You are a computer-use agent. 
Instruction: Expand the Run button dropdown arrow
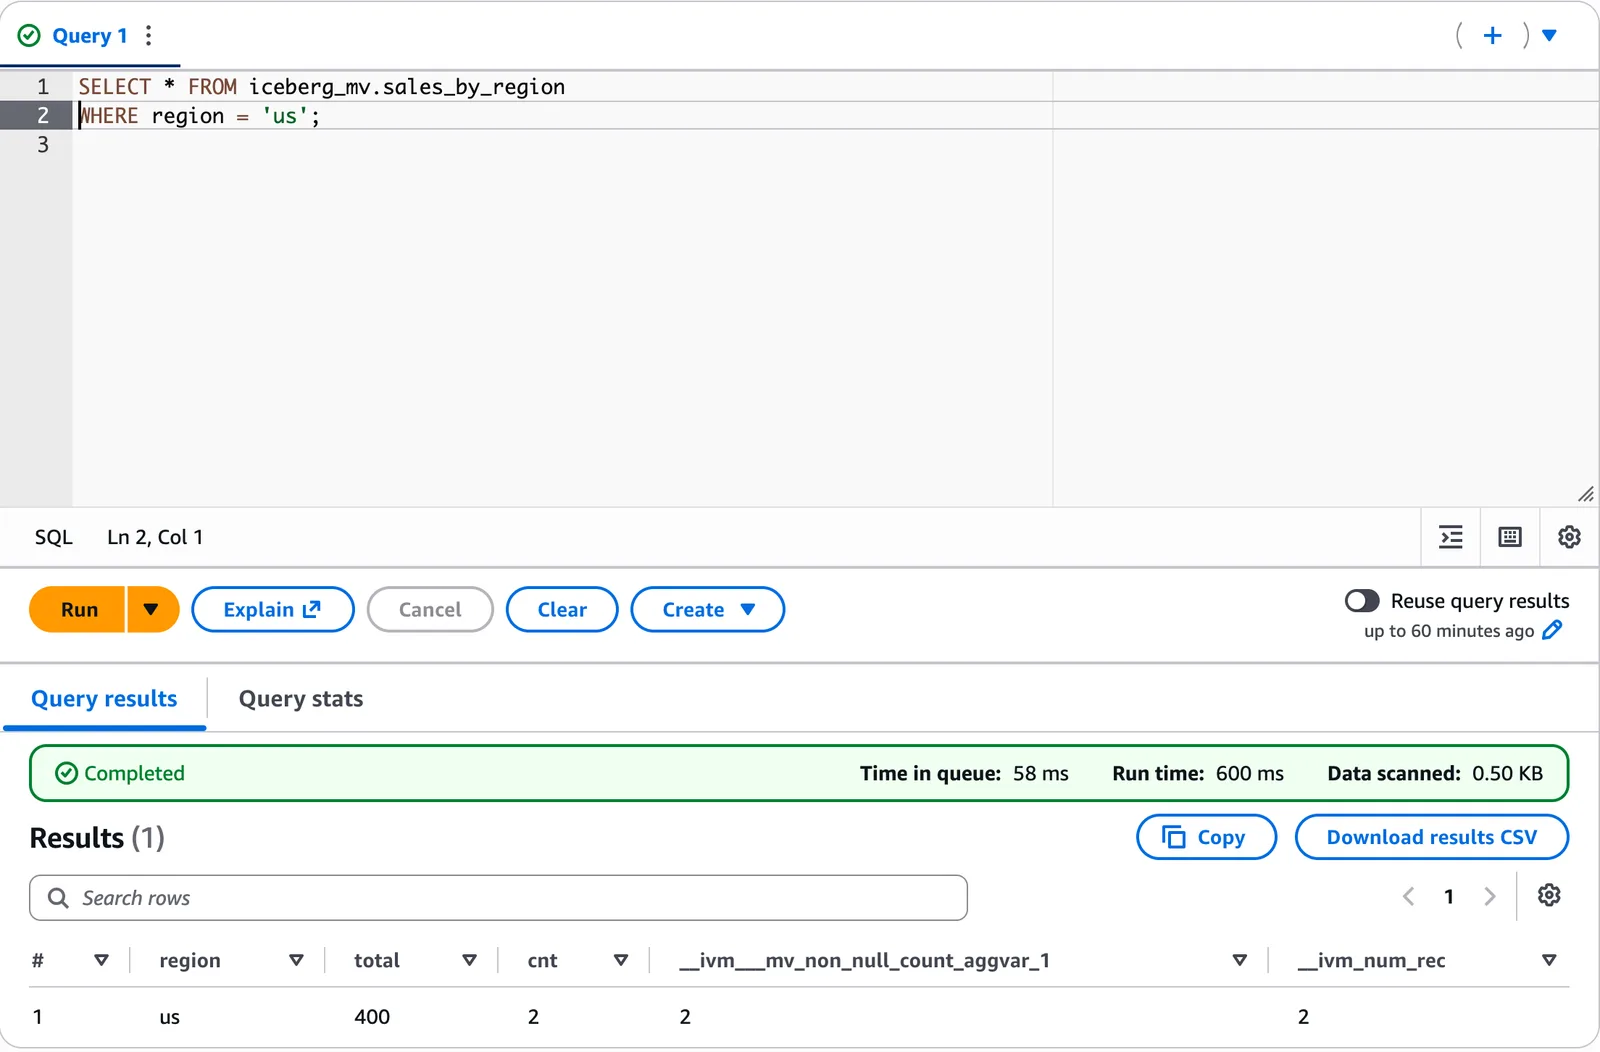tap(152, 609)
